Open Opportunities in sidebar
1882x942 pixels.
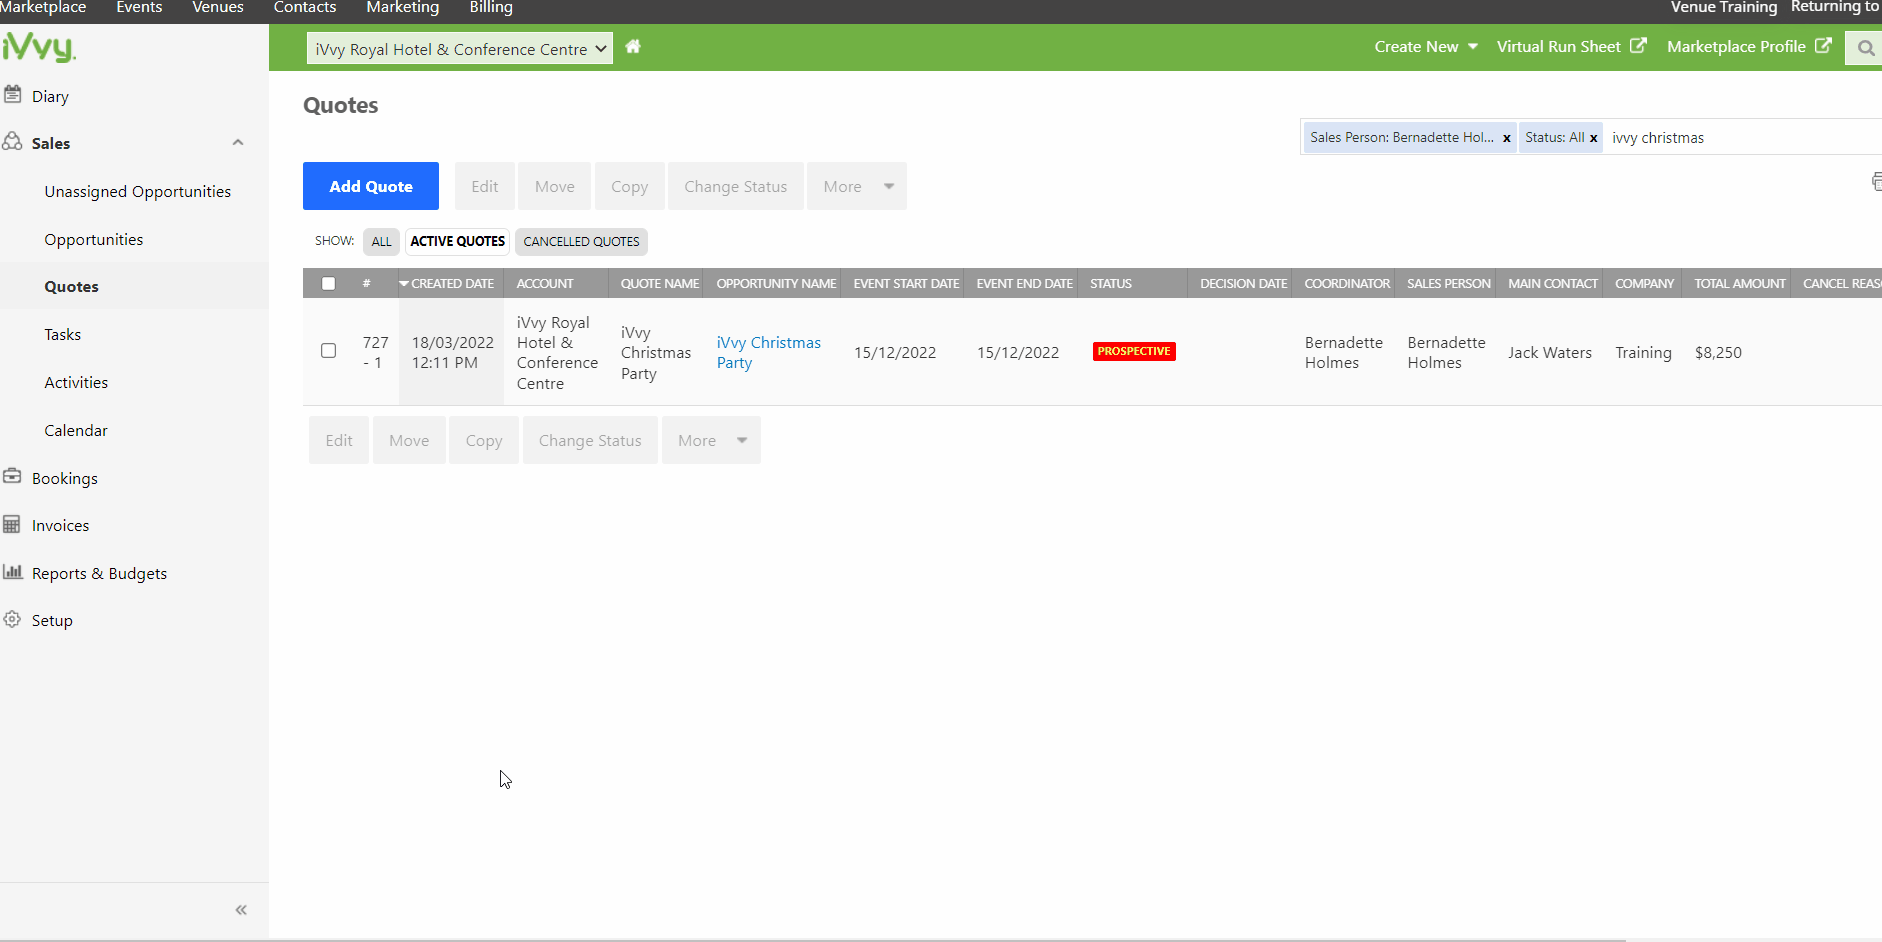point(94,239)
